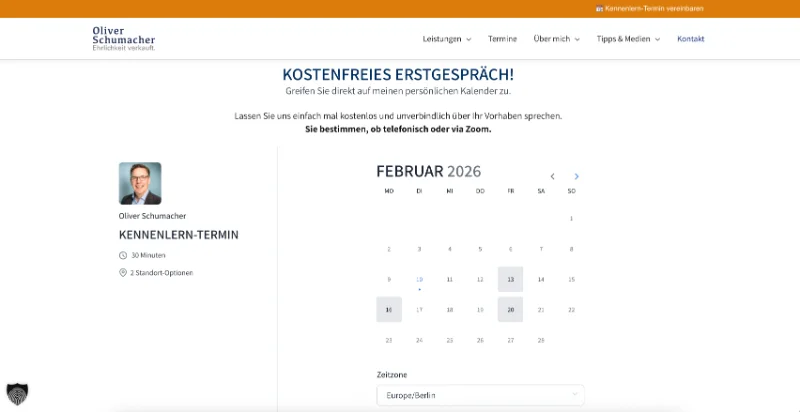Click today's date, February 10
Viewport: 800px width, 412px height.
coord(419,279)
